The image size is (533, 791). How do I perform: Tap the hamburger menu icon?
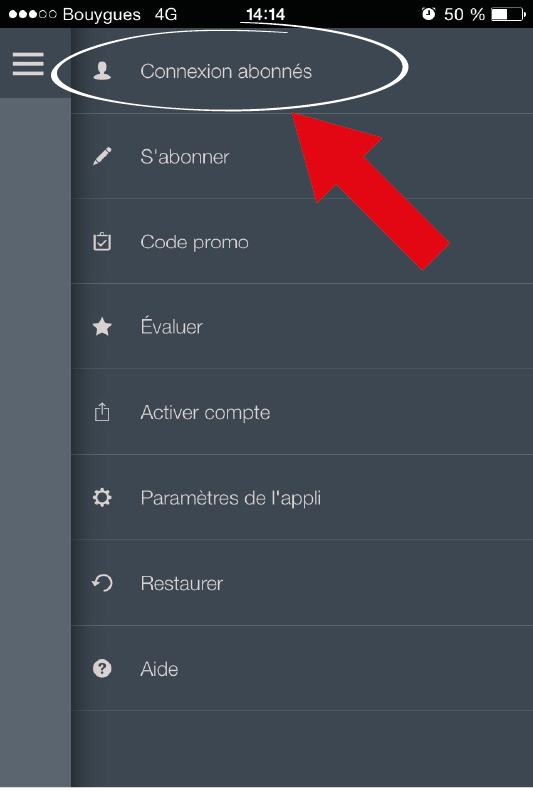point(28,64)
